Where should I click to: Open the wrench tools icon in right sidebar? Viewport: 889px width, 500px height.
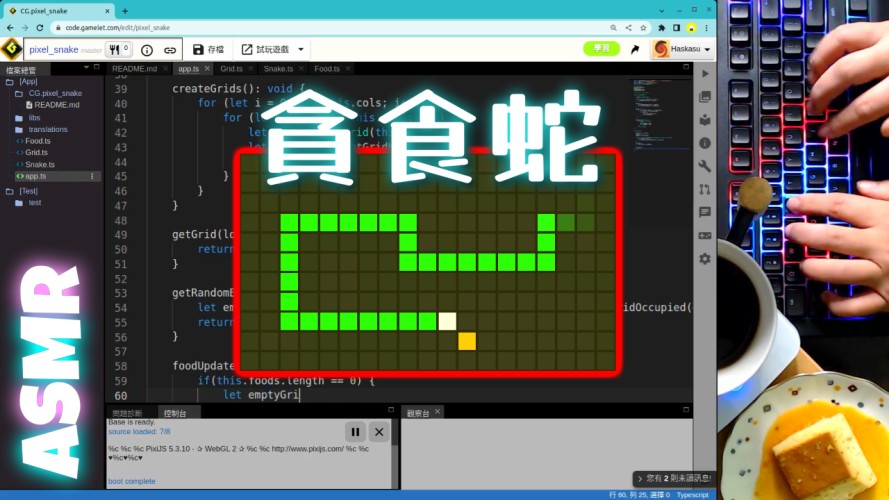pos(705,166)
